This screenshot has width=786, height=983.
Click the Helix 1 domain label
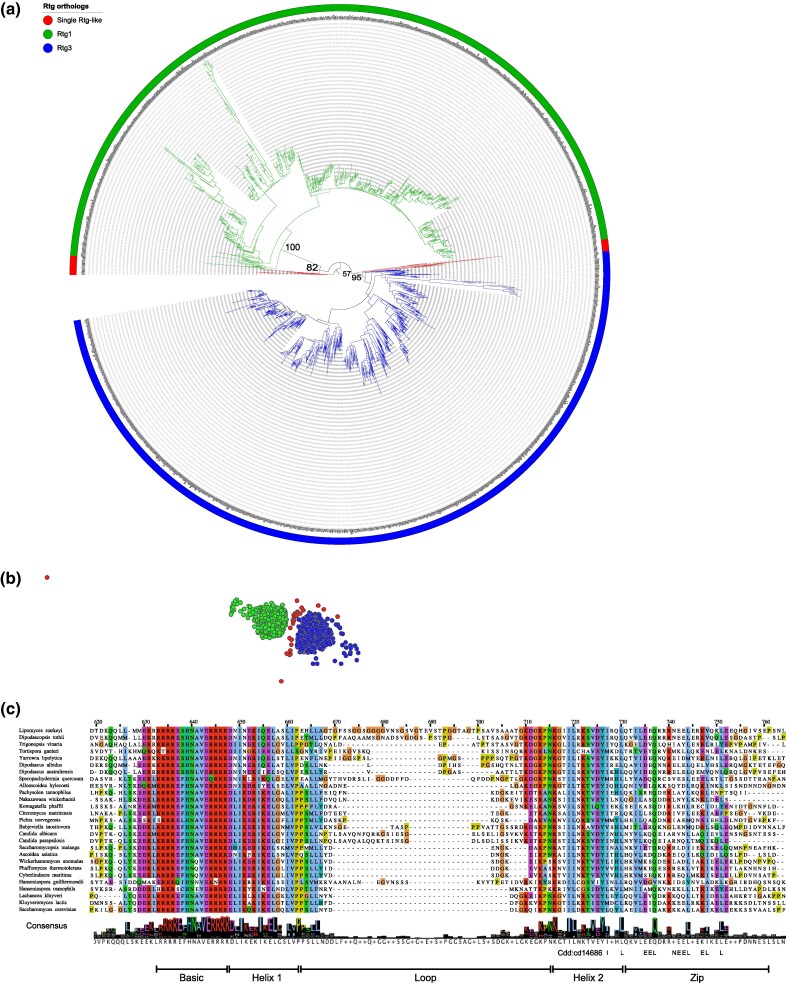[x=266, y=977]
